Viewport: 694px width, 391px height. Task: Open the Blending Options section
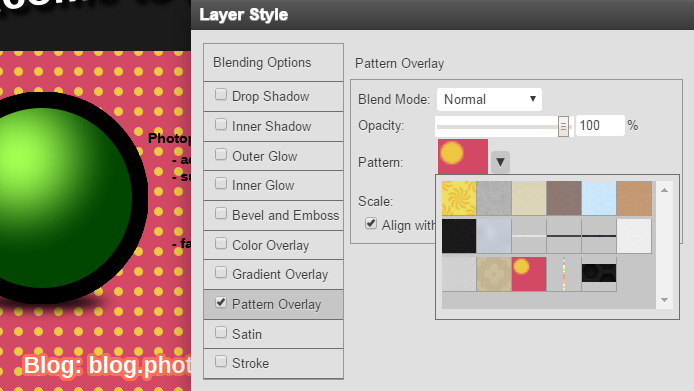[274, 62]
